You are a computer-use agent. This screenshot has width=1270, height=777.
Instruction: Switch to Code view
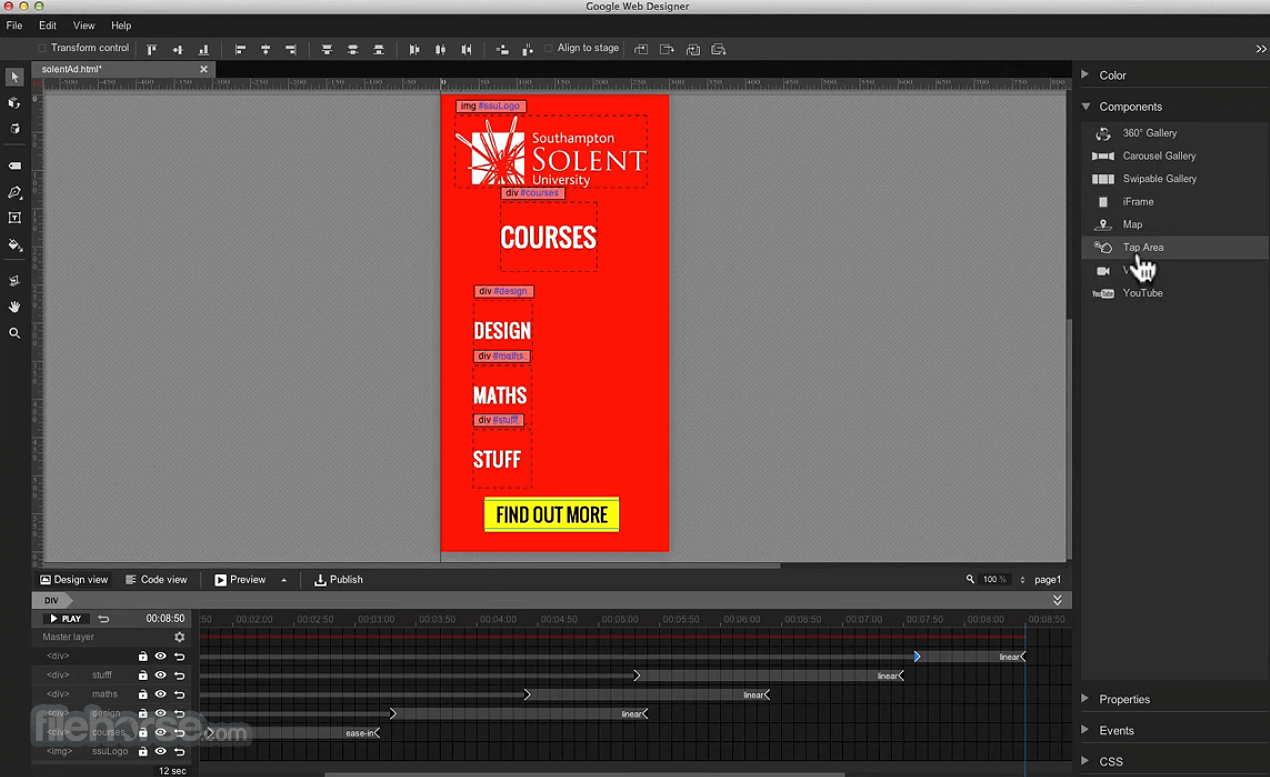click(156, 580)
